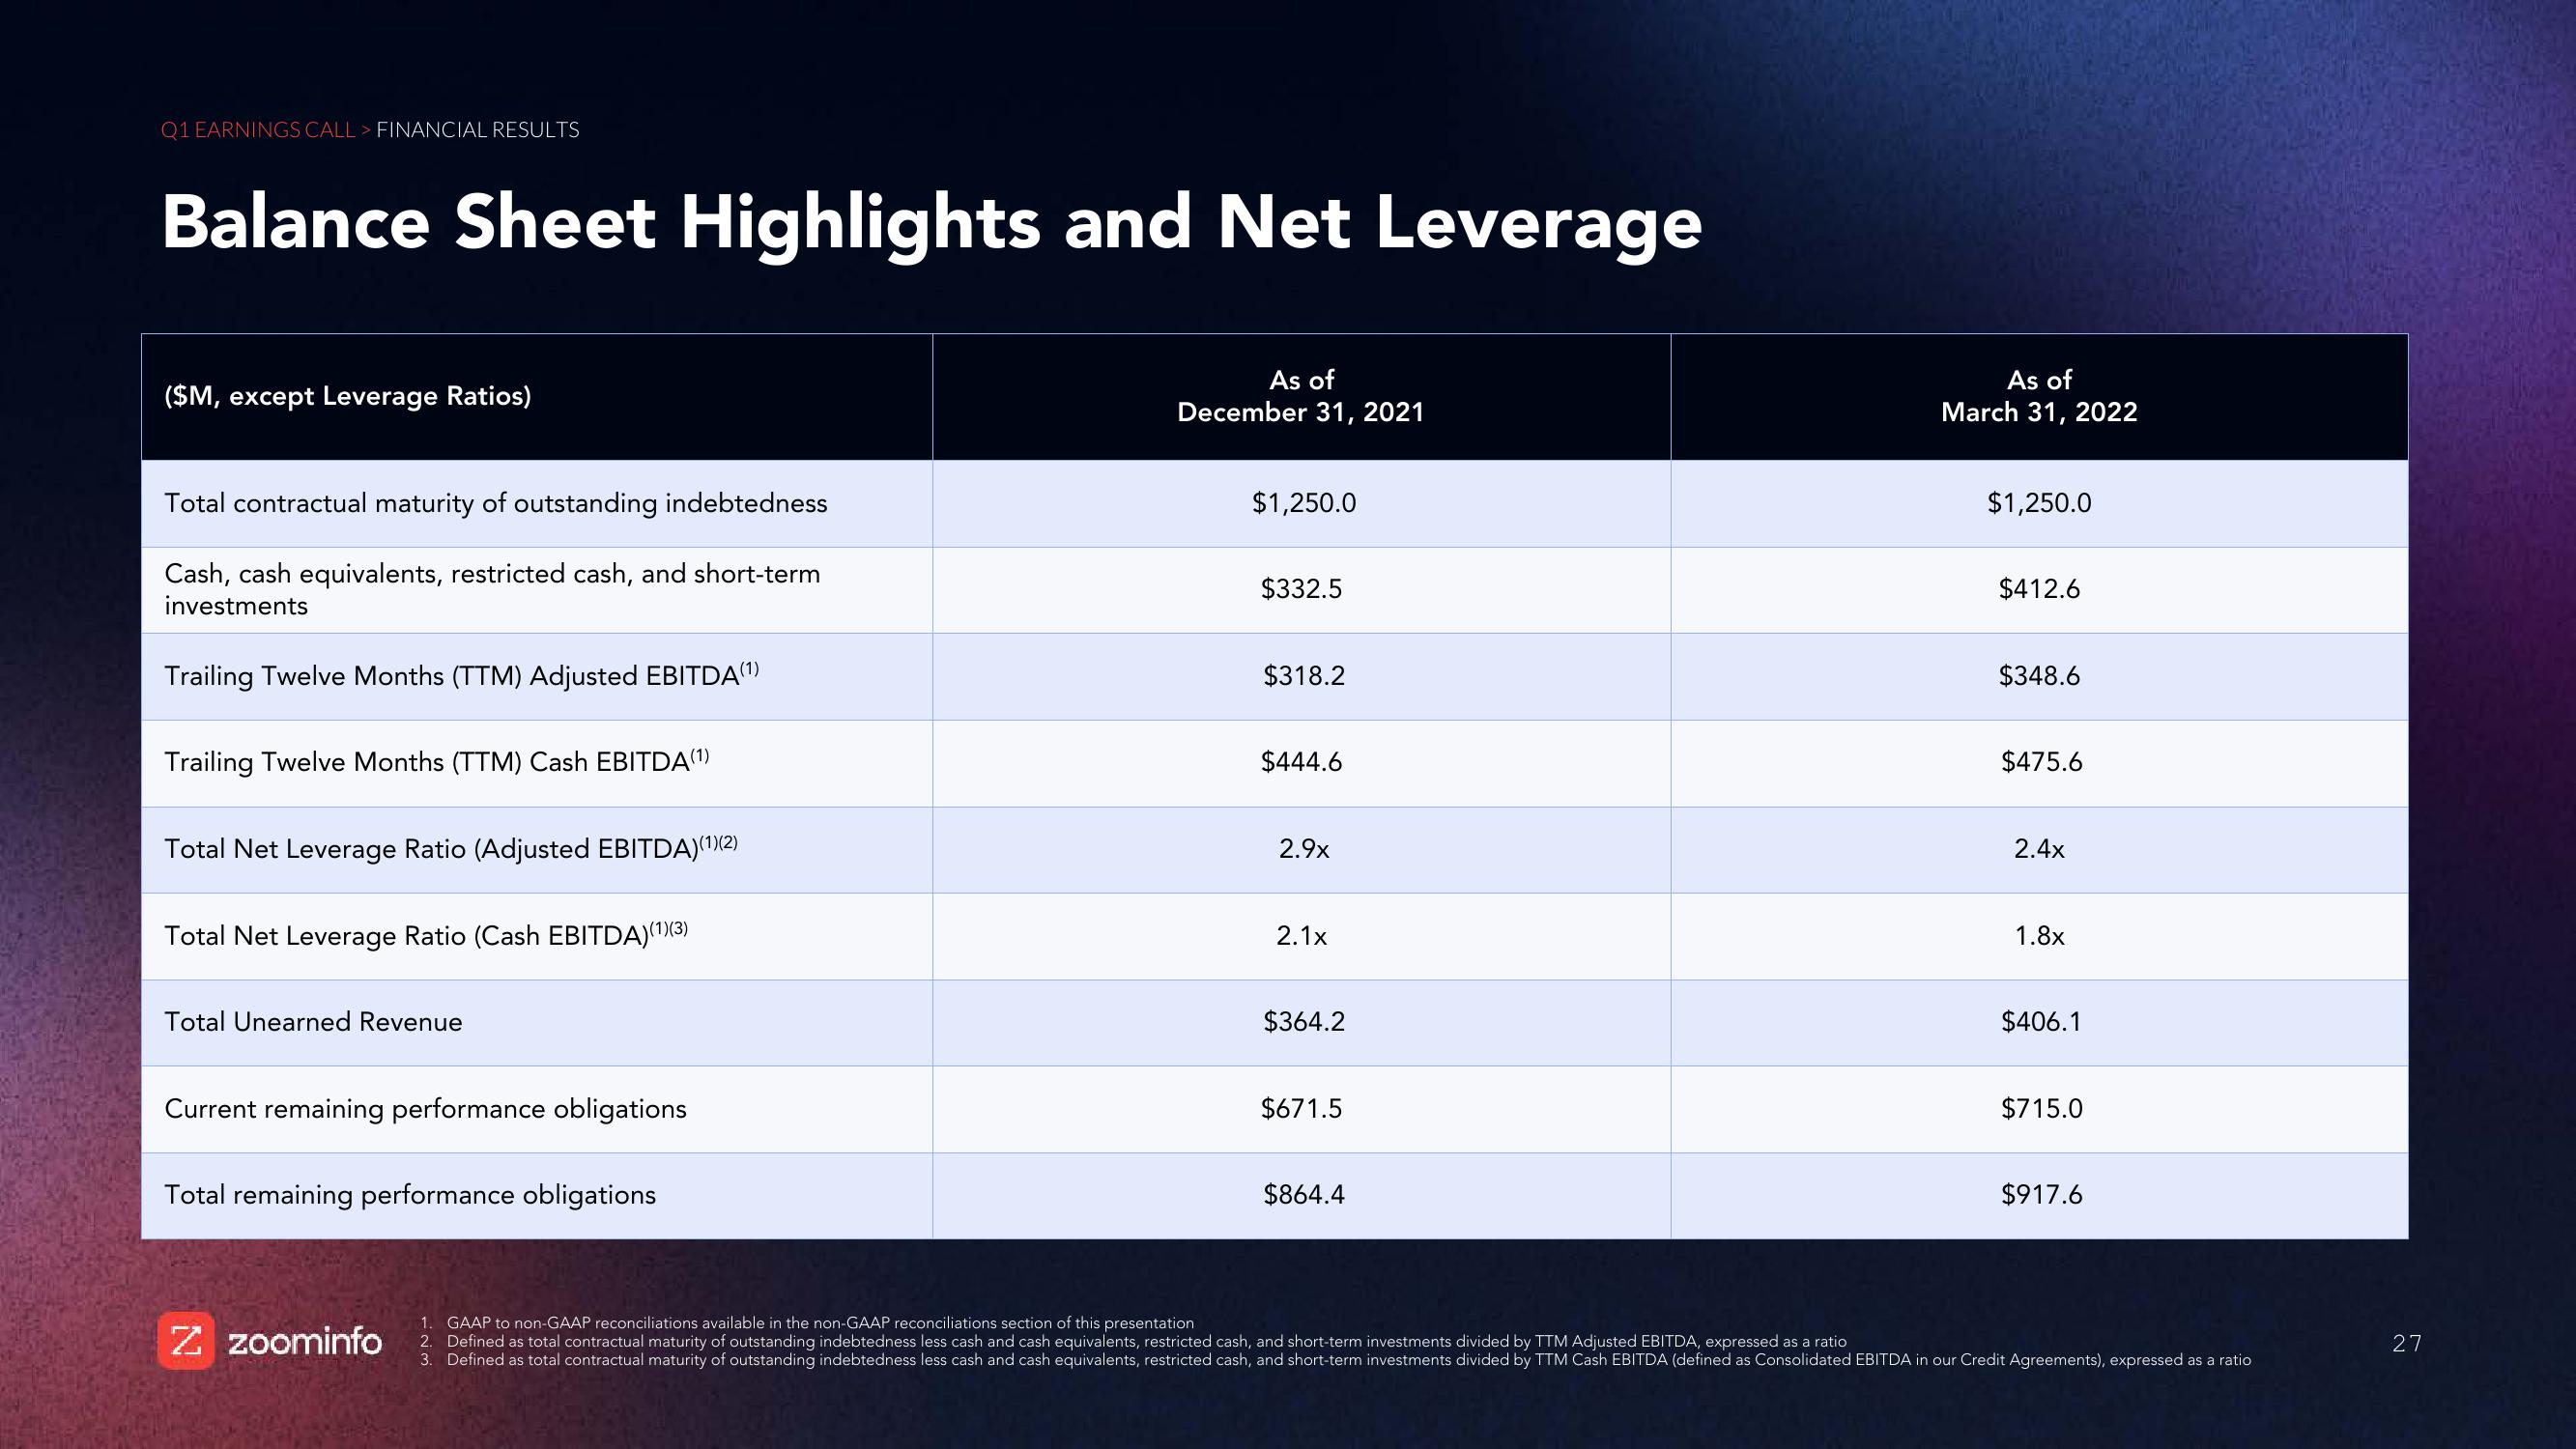This screenshot has width=2576, height=1449.
Task: Click the $715.0 current RPO value
Action: (x=2041, y=1109)
